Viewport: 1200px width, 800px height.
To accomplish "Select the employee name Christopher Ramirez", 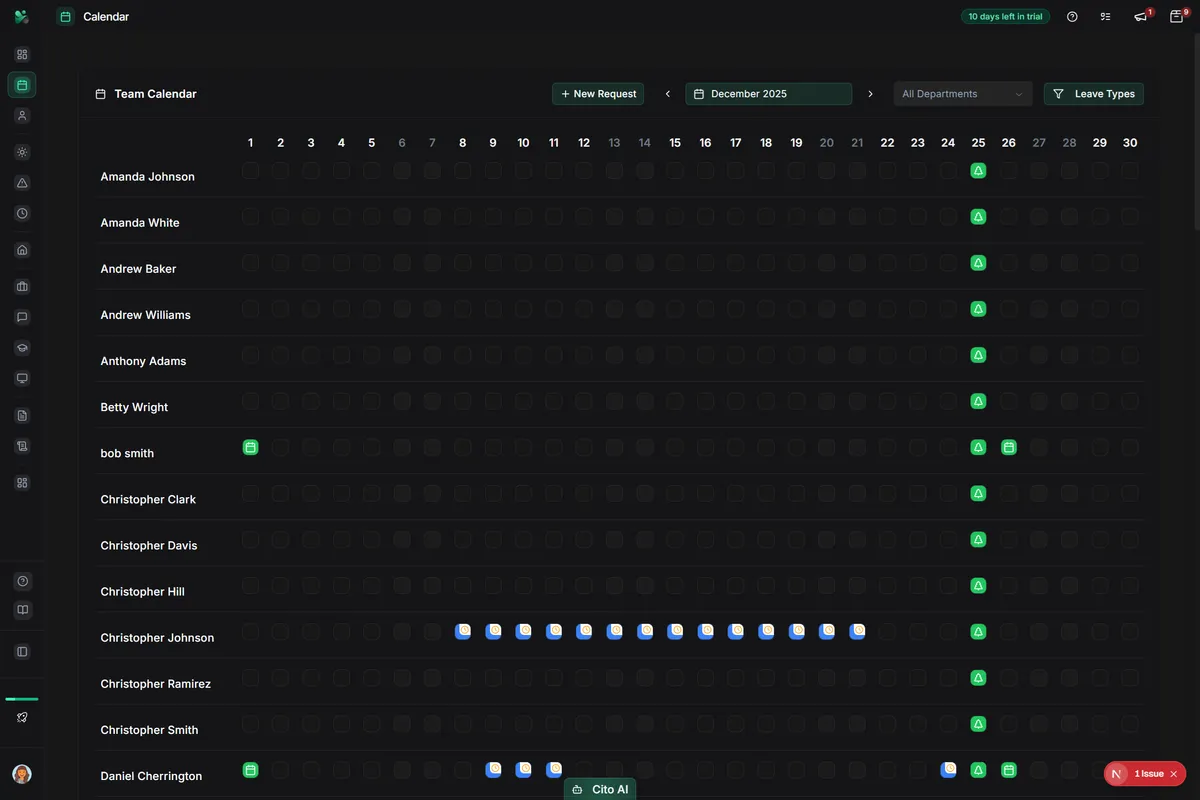I will (x=155, y=684).
